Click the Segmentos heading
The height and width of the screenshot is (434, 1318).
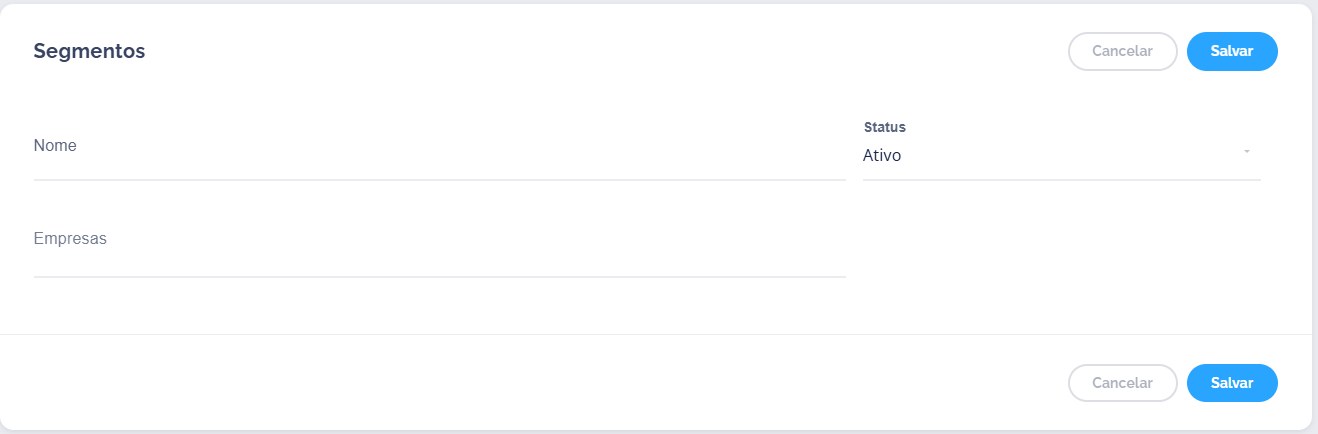tap(89, 51)
